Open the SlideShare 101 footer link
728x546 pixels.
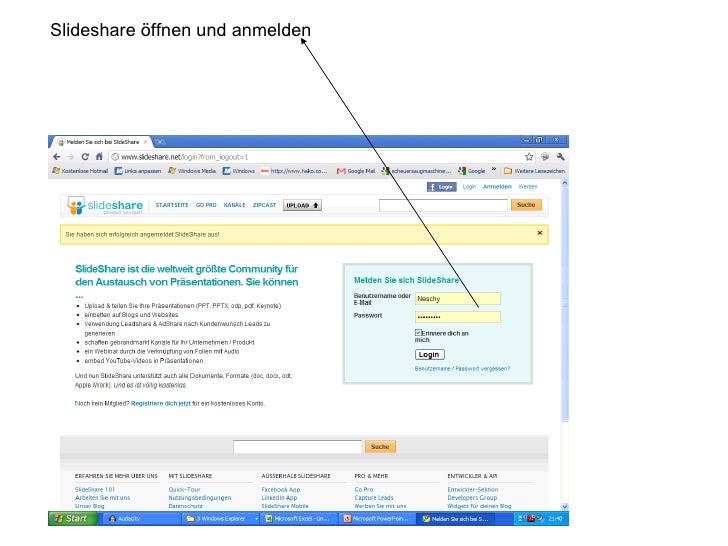95,489
